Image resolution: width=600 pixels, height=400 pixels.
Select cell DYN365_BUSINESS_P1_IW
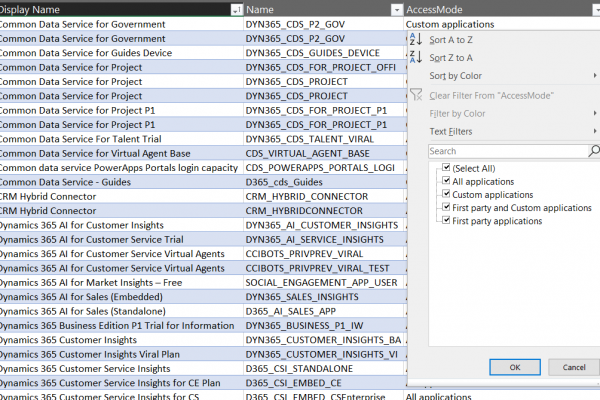323,326
